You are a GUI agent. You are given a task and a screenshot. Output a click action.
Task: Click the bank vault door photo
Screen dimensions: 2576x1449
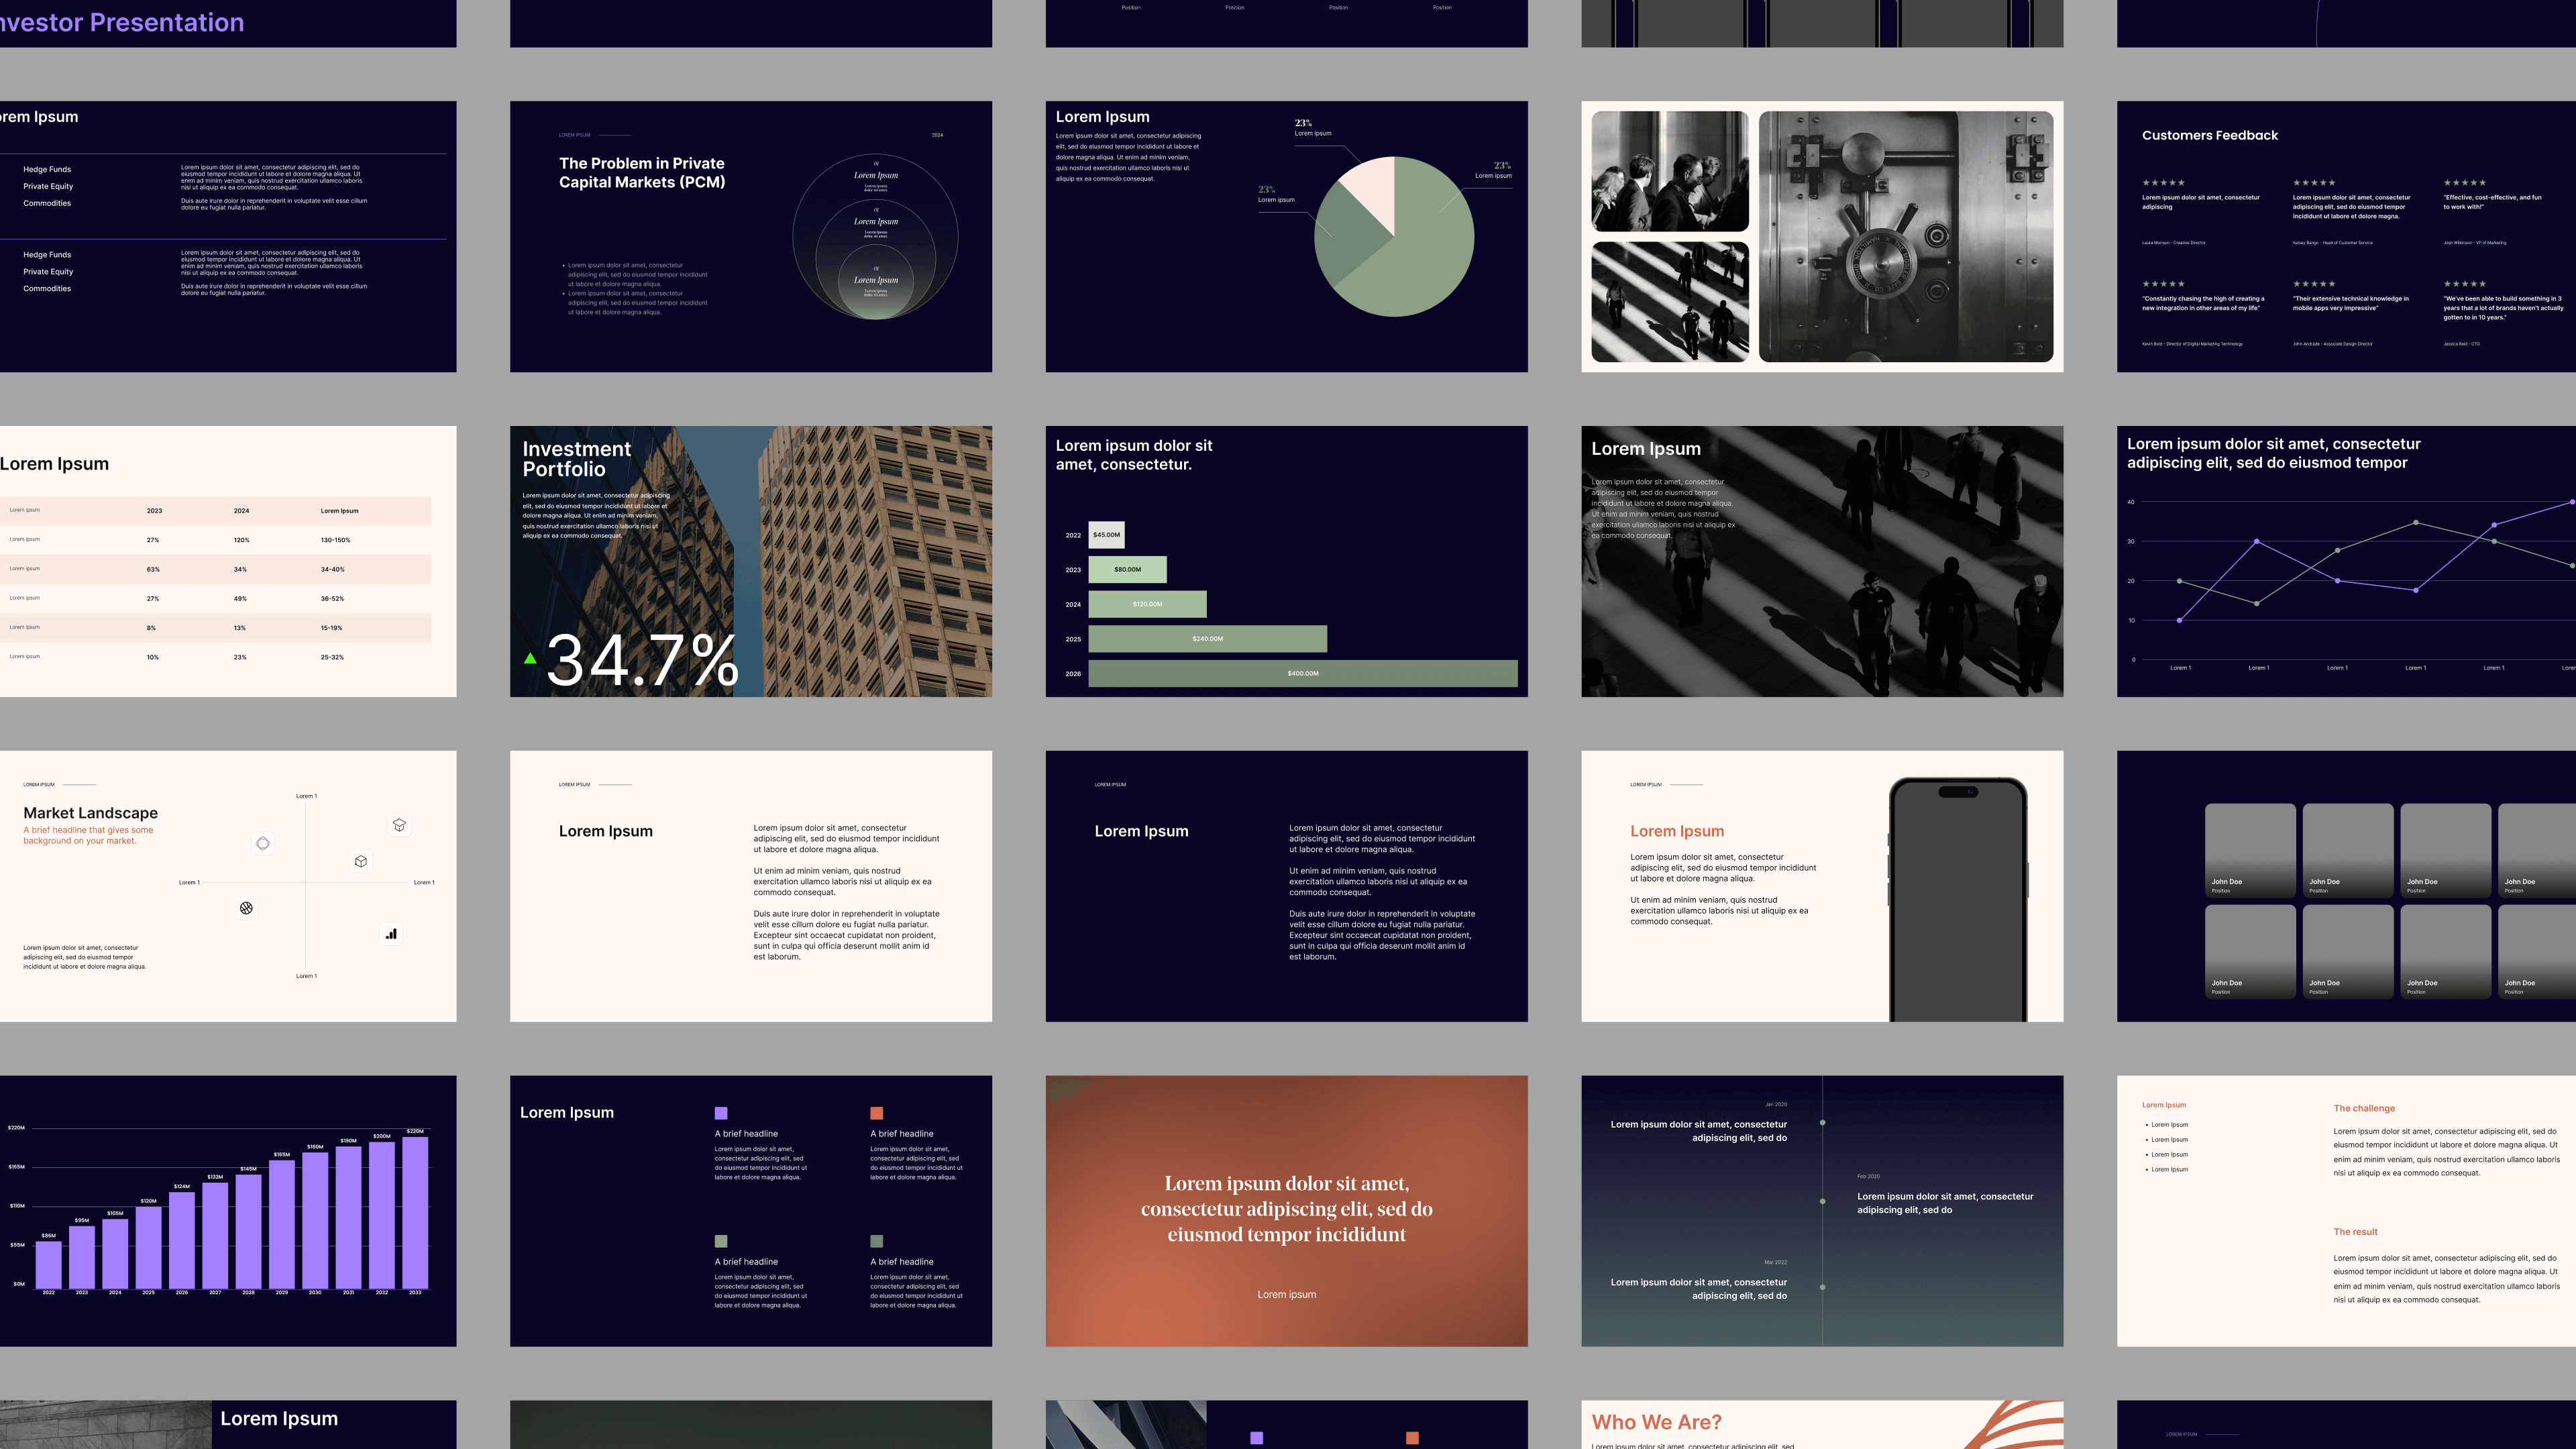click(1905, 236)
